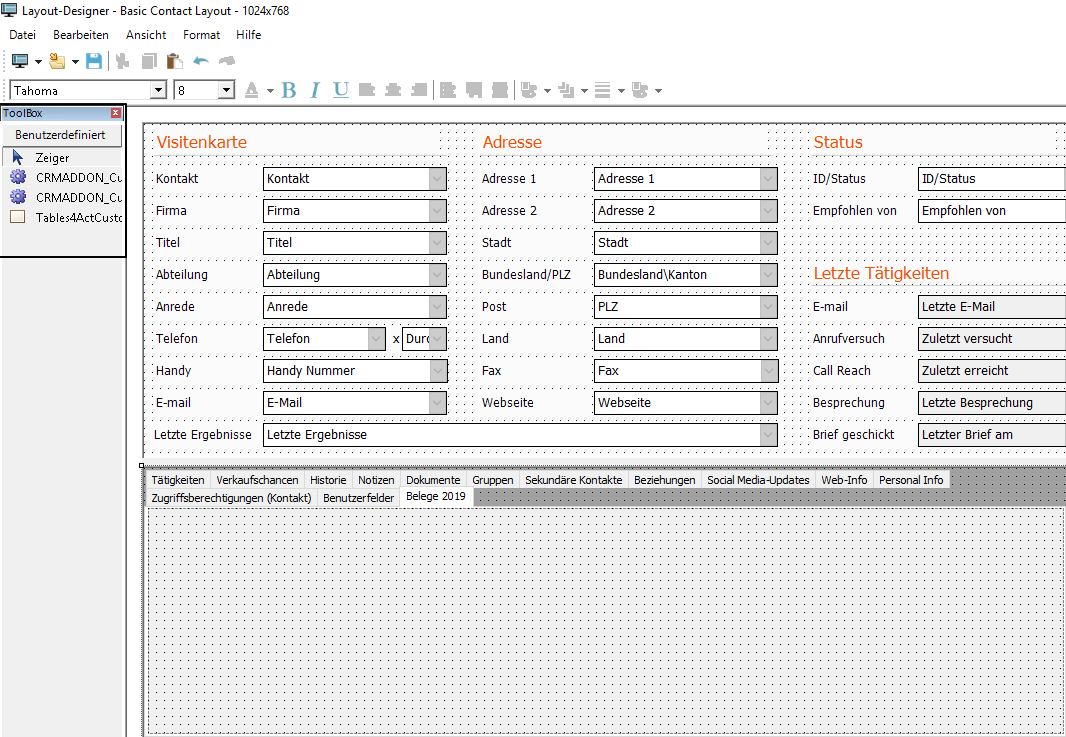Expand the Kontakt field dropdown arrow

(437, 179)
